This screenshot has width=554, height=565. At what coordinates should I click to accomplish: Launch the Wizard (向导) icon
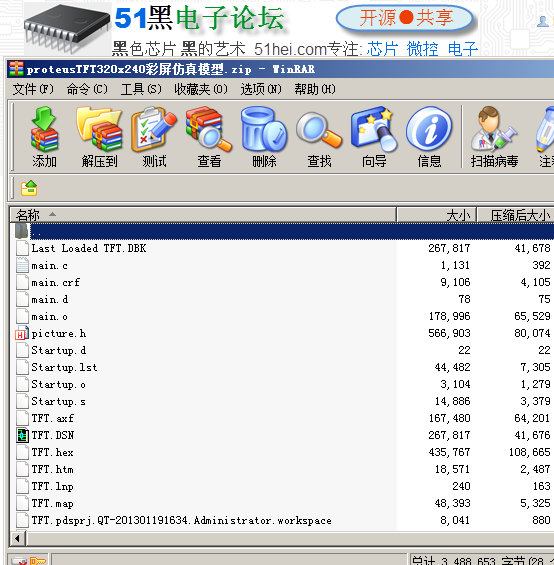[x=374, y=137]
